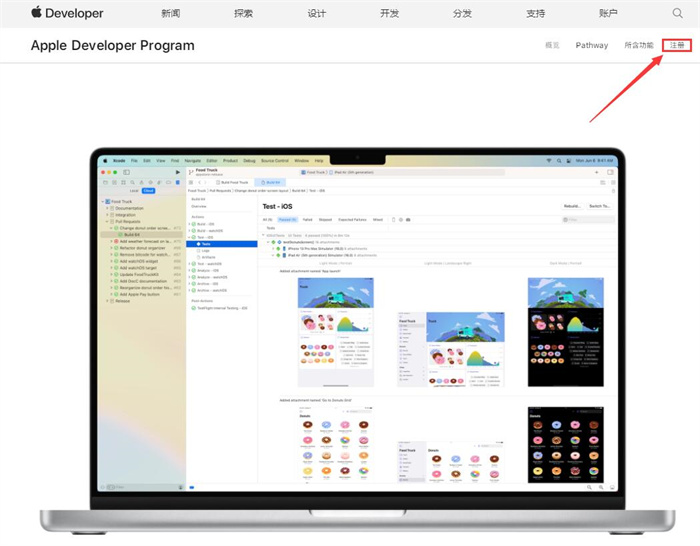Open the 账户 navigation item

[x=608, y=13]
